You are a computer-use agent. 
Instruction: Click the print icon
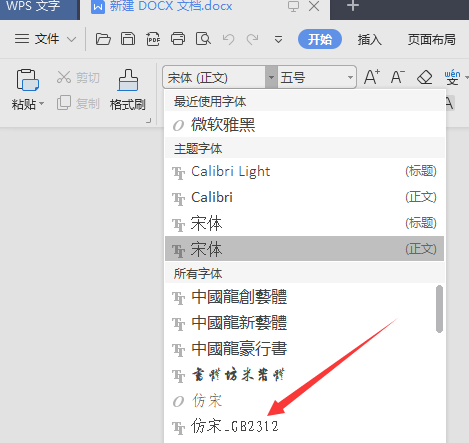[x=178, y=39]
